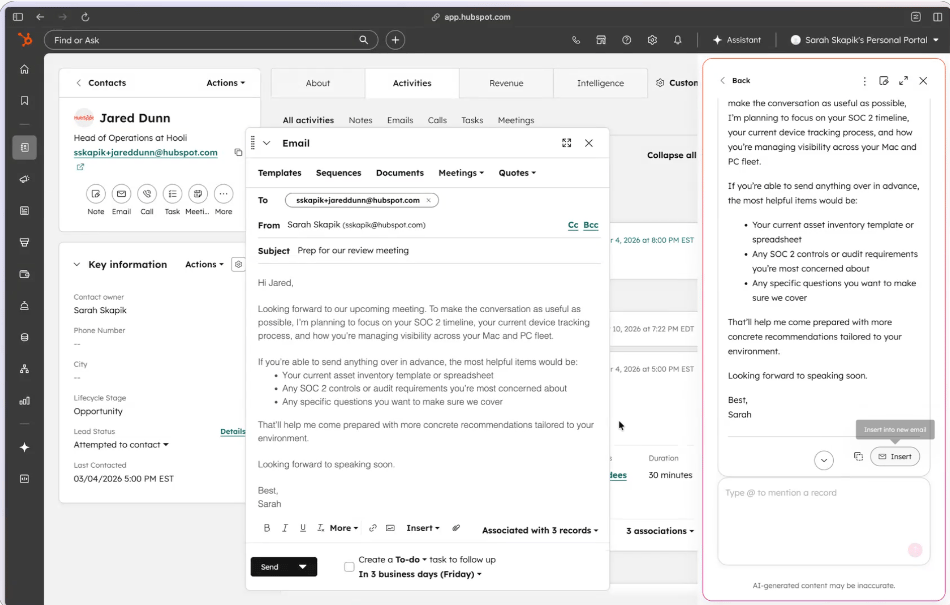This screenshot has width=950, height=605.
Task: Click the Note icon under Jared Dunn
Action: point(95,193)
